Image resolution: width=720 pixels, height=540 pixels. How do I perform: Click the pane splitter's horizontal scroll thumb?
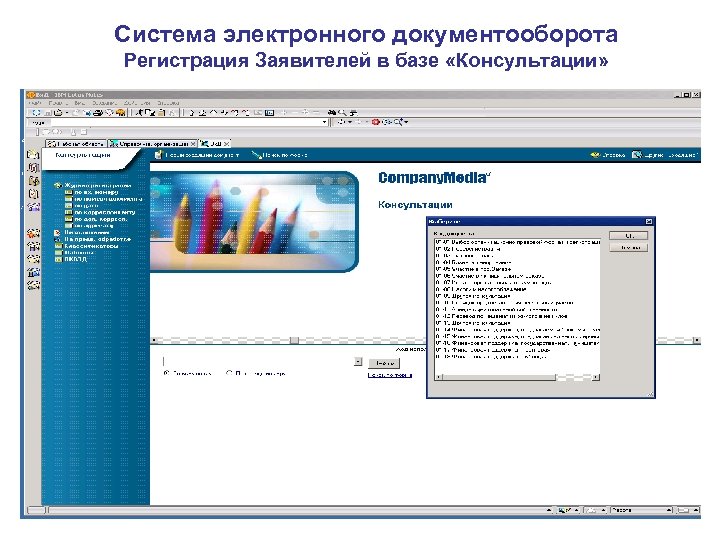(294, 340)
